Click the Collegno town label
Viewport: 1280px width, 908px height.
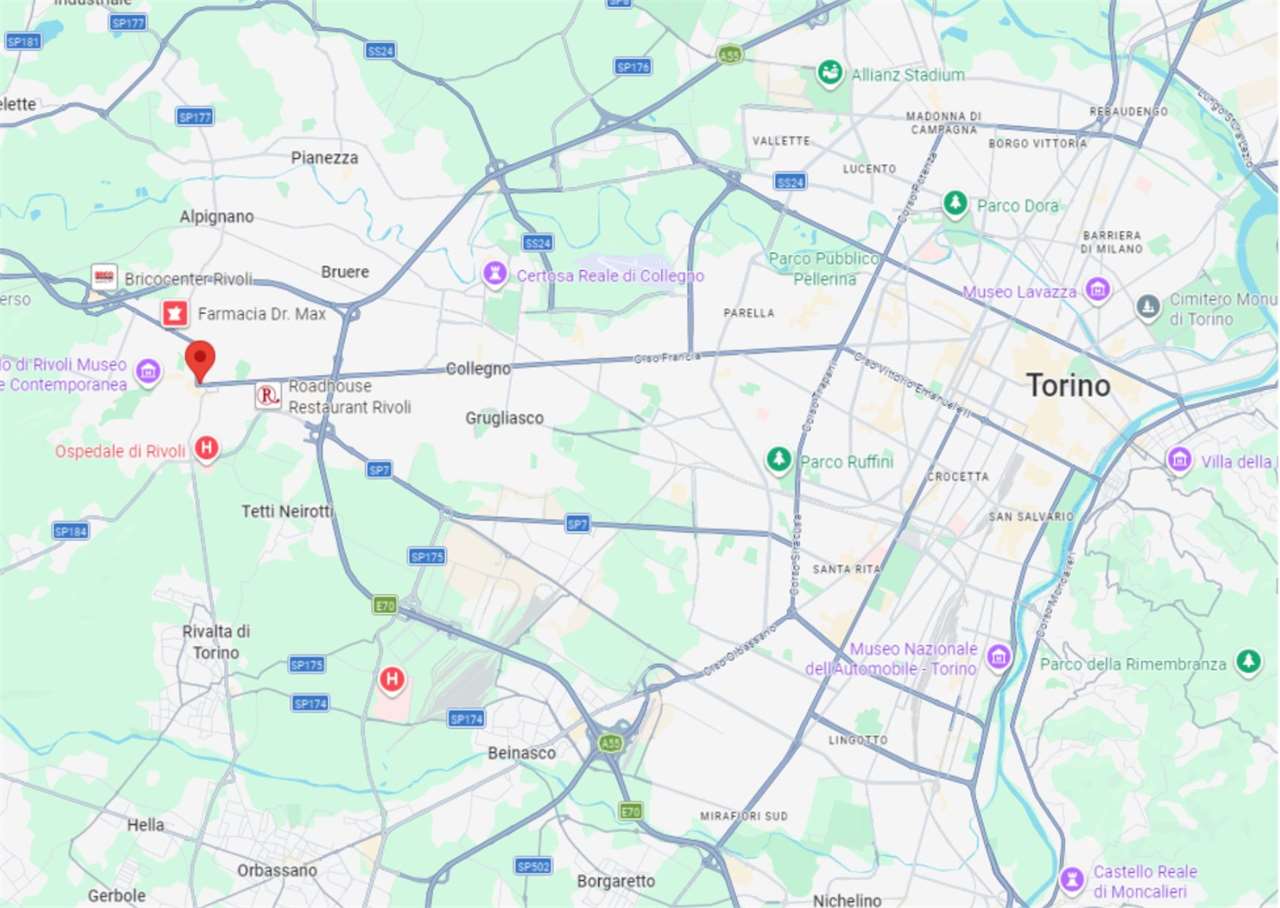pos(478,369)
